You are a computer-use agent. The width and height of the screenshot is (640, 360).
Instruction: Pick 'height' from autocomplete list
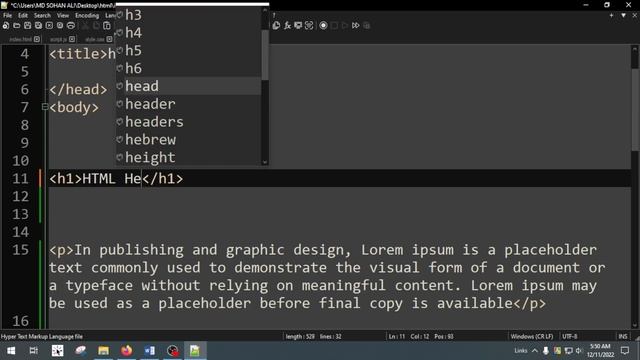click(189, 158)
